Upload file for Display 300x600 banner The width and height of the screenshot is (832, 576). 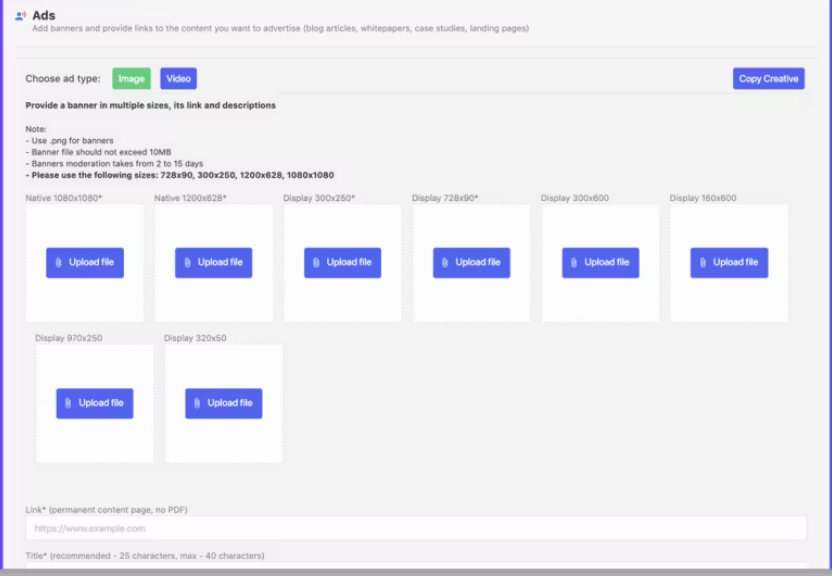[600, 262]
